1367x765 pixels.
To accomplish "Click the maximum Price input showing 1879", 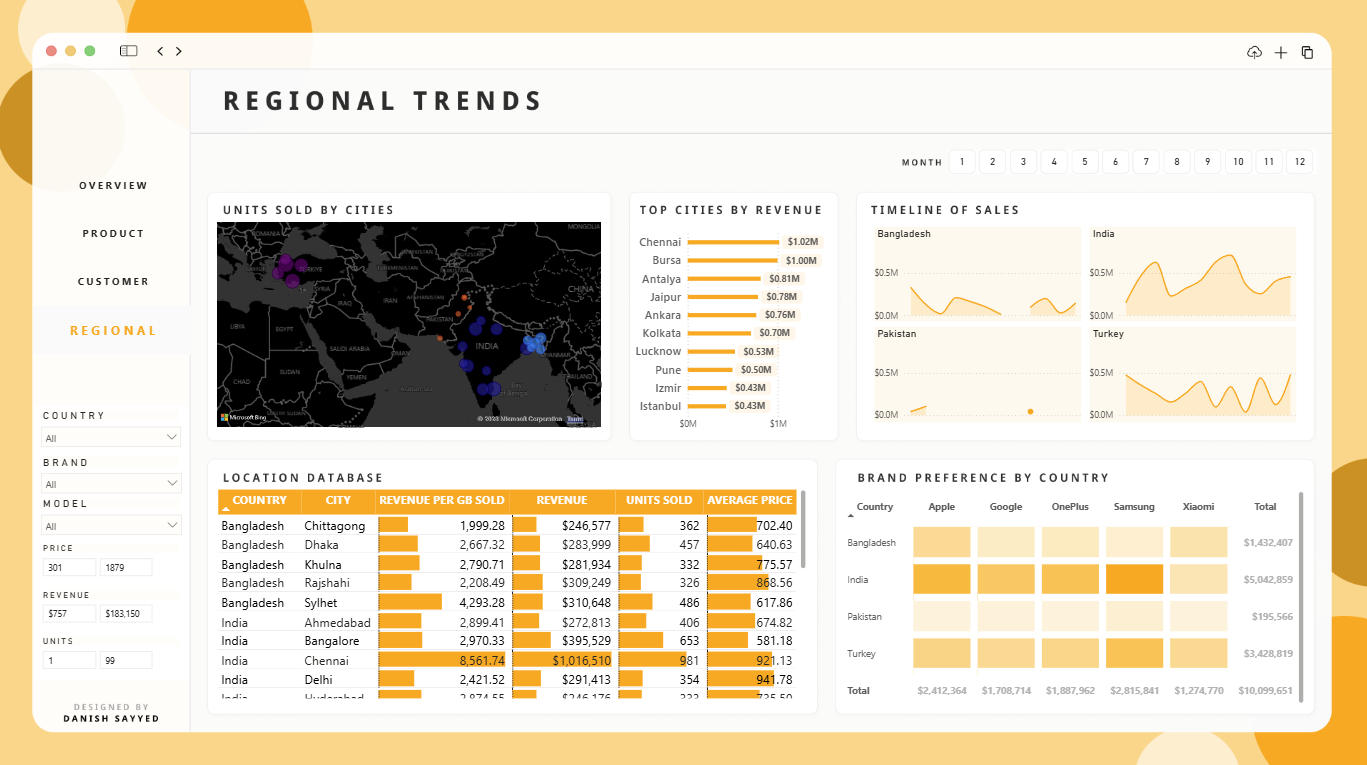I will tap(125, 568).
